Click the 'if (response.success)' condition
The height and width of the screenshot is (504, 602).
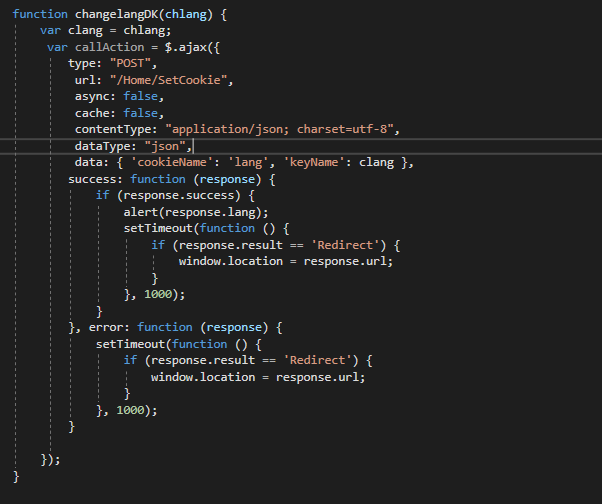pos(168,195)
